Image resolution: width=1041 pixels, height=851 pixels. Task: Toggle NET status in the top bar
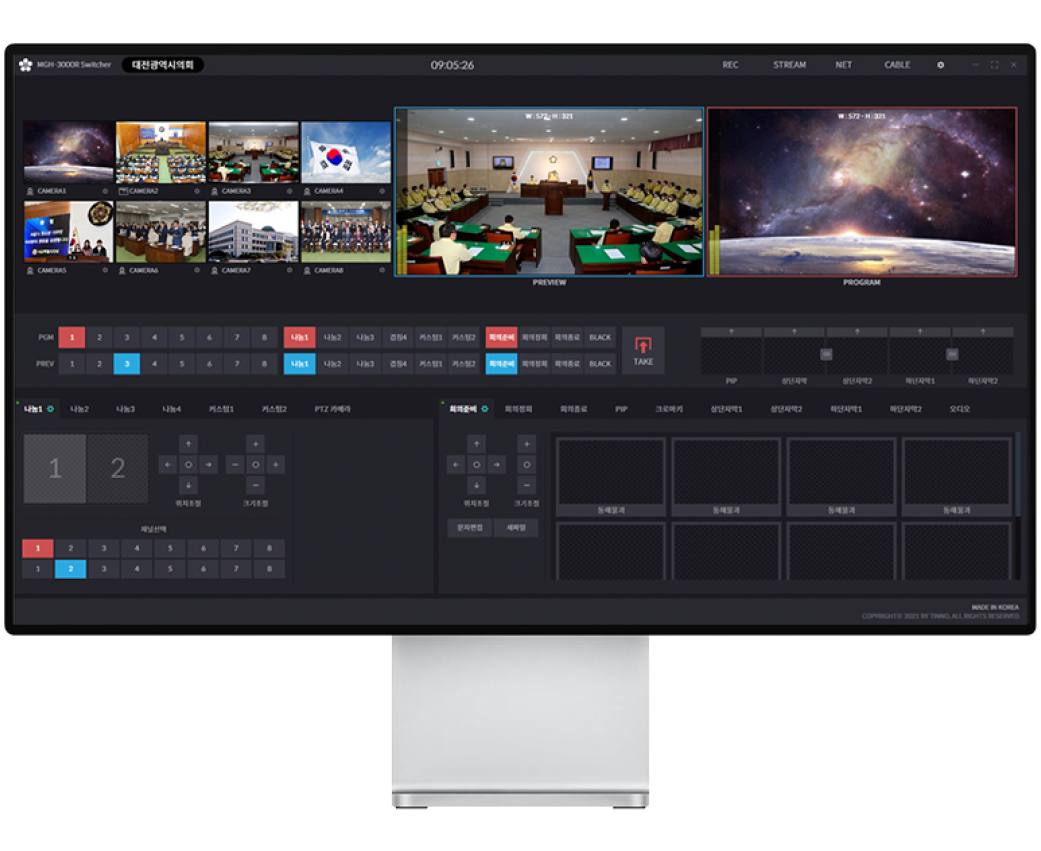pyautogui.click(x=843, y=65)
